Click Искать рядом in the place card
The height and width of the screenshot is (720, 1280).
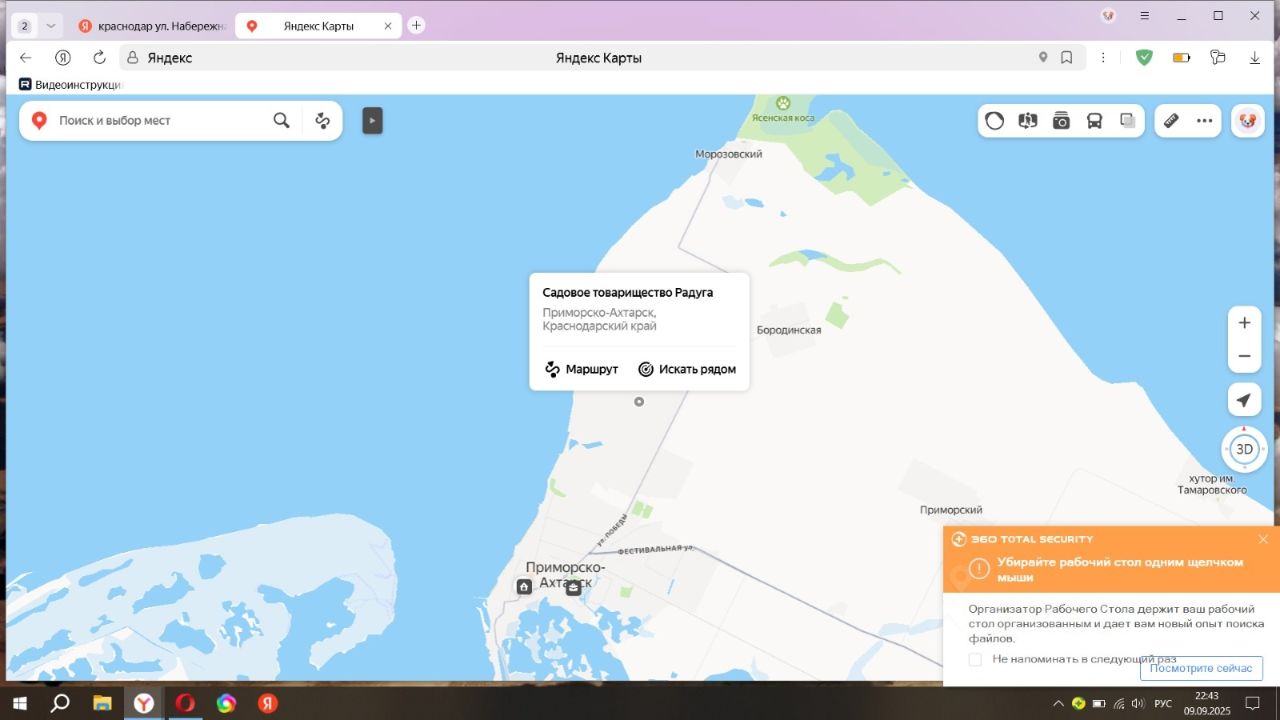[687, 369]
